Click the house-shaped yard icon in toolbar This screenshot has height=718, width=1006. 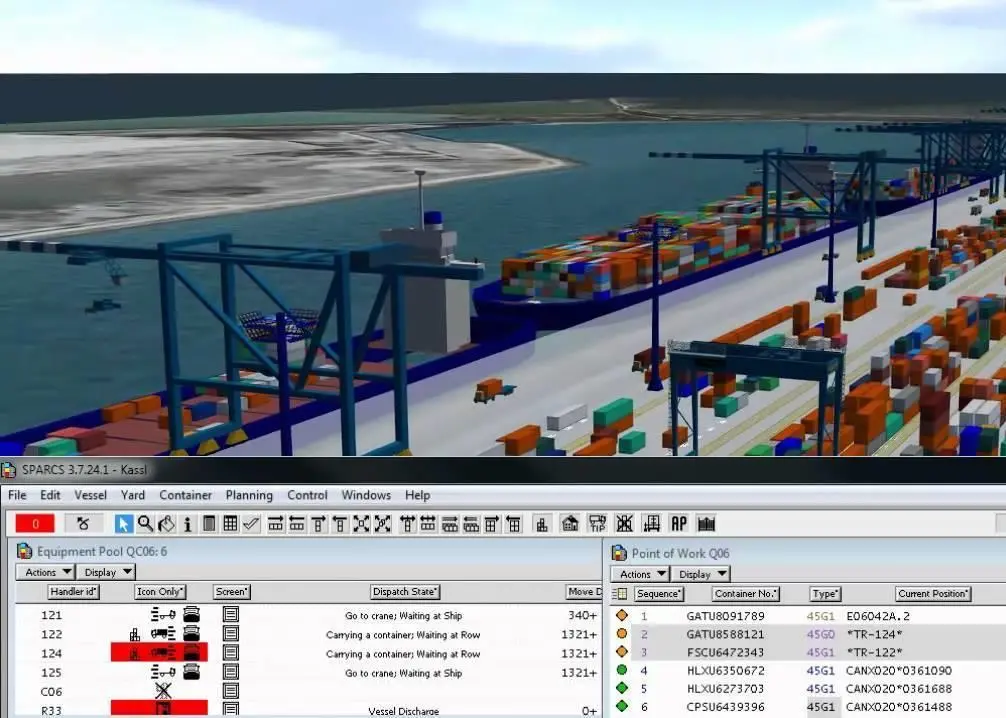tap(570, 524)
